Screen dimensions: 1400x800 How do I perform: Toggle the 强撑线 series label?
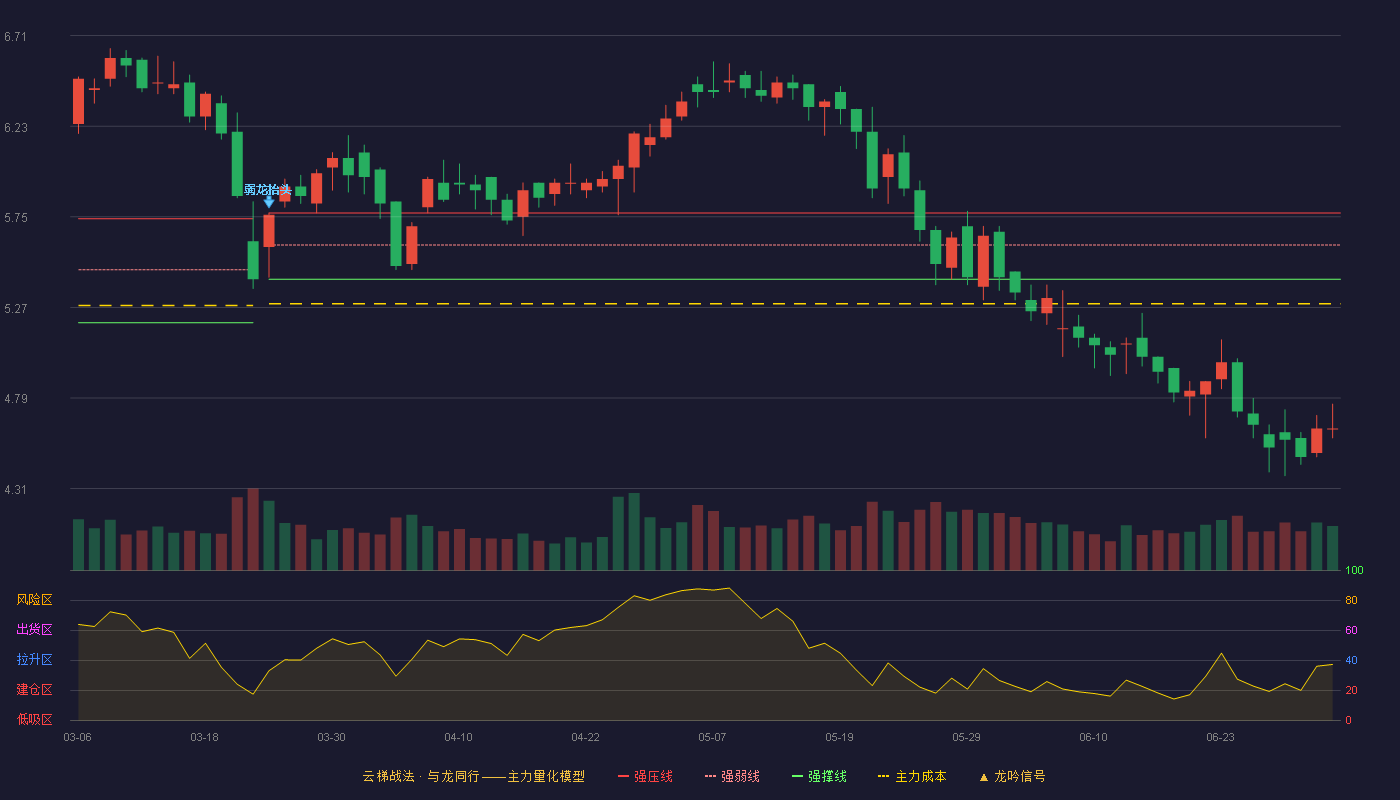(827, 776)
